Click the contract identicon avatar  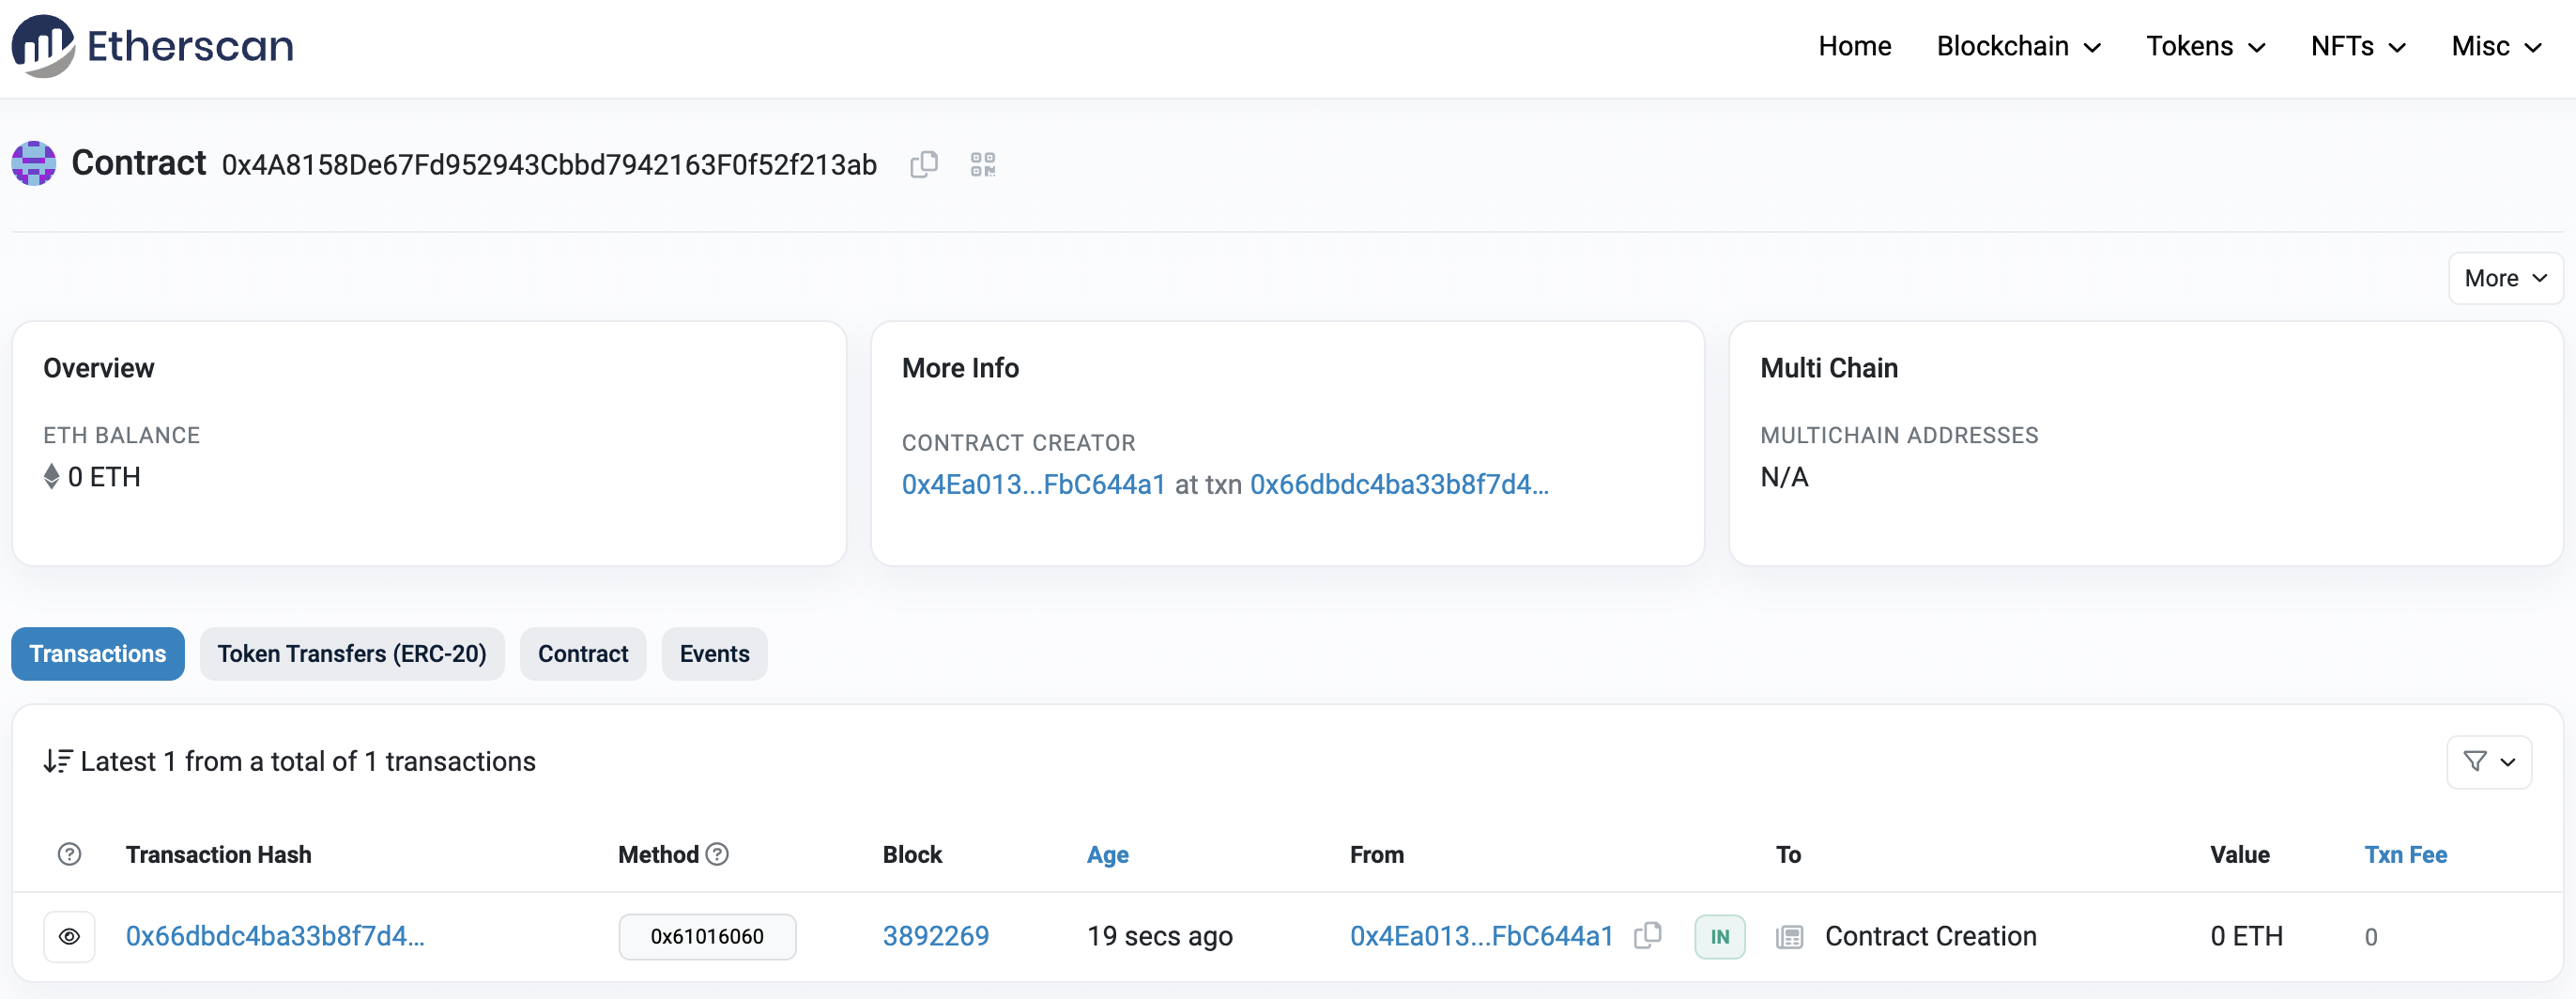(x=34, y=163)
